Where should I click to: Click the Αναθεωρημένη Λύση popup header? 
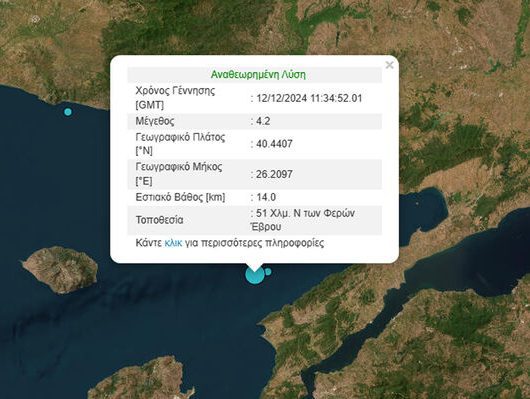[258, 74]
